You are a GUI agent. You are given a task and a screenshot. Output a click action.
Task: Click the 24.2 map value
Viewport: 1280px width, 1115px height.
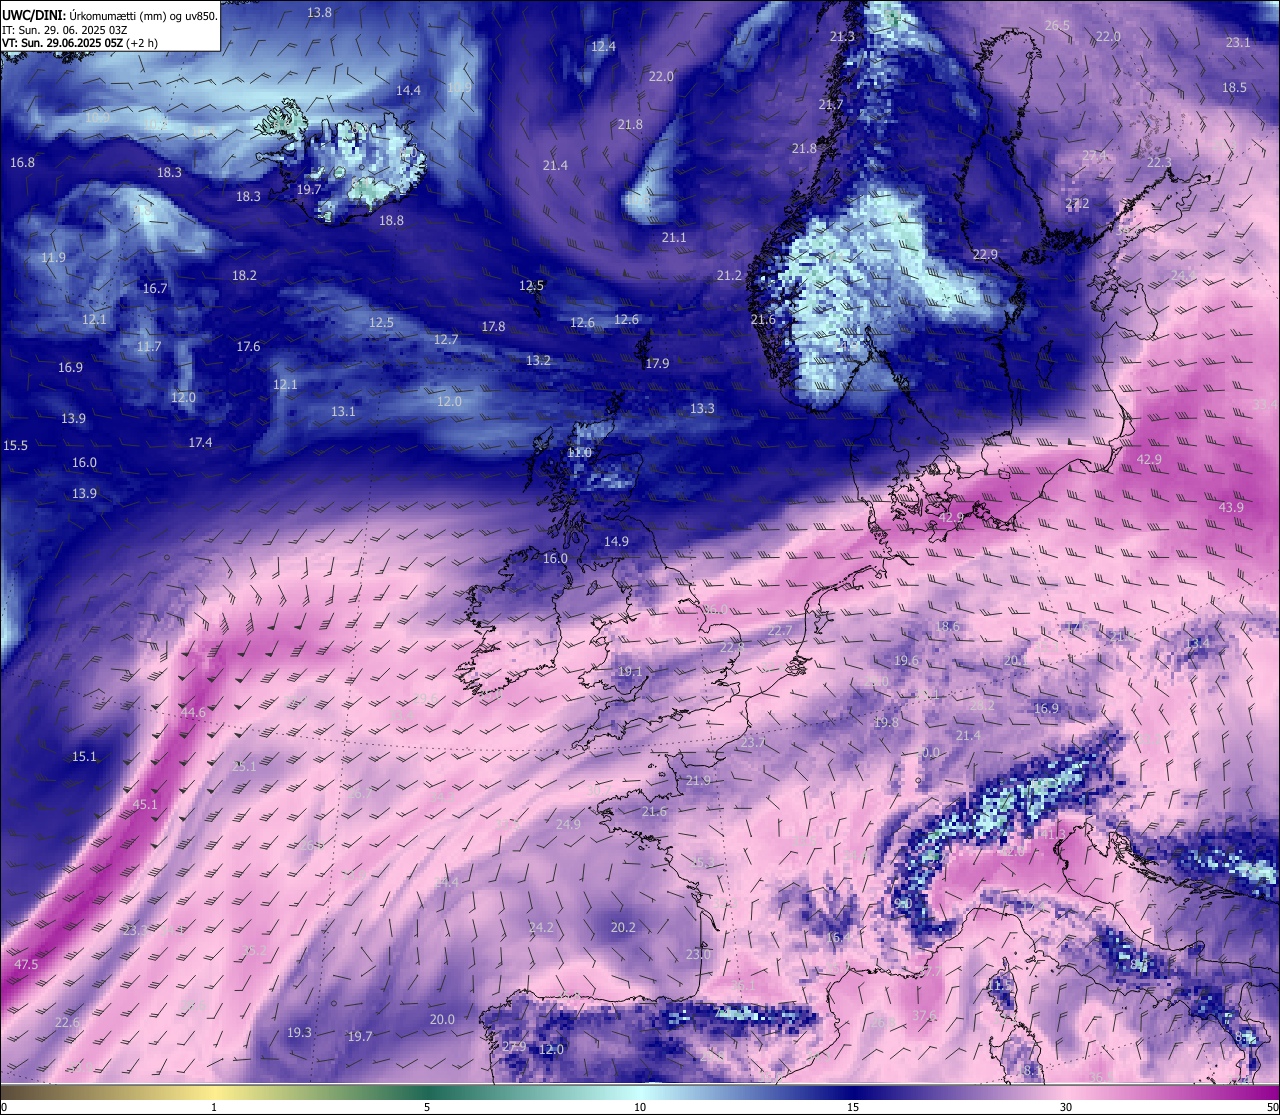click(x=541, y=928)
